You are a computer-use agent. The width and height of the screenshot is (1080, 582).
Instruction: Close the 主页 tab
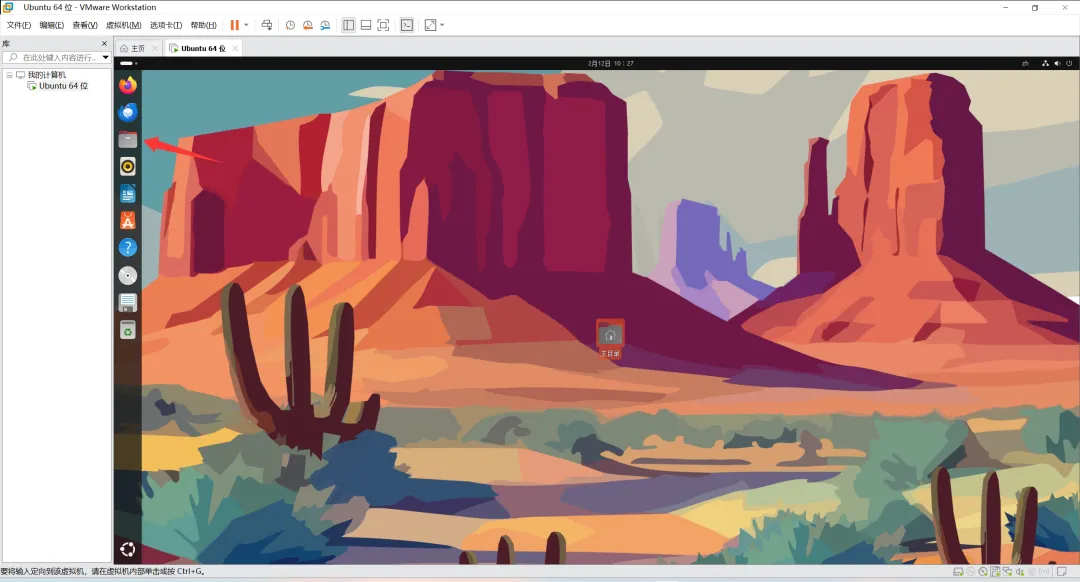point(154,48)
